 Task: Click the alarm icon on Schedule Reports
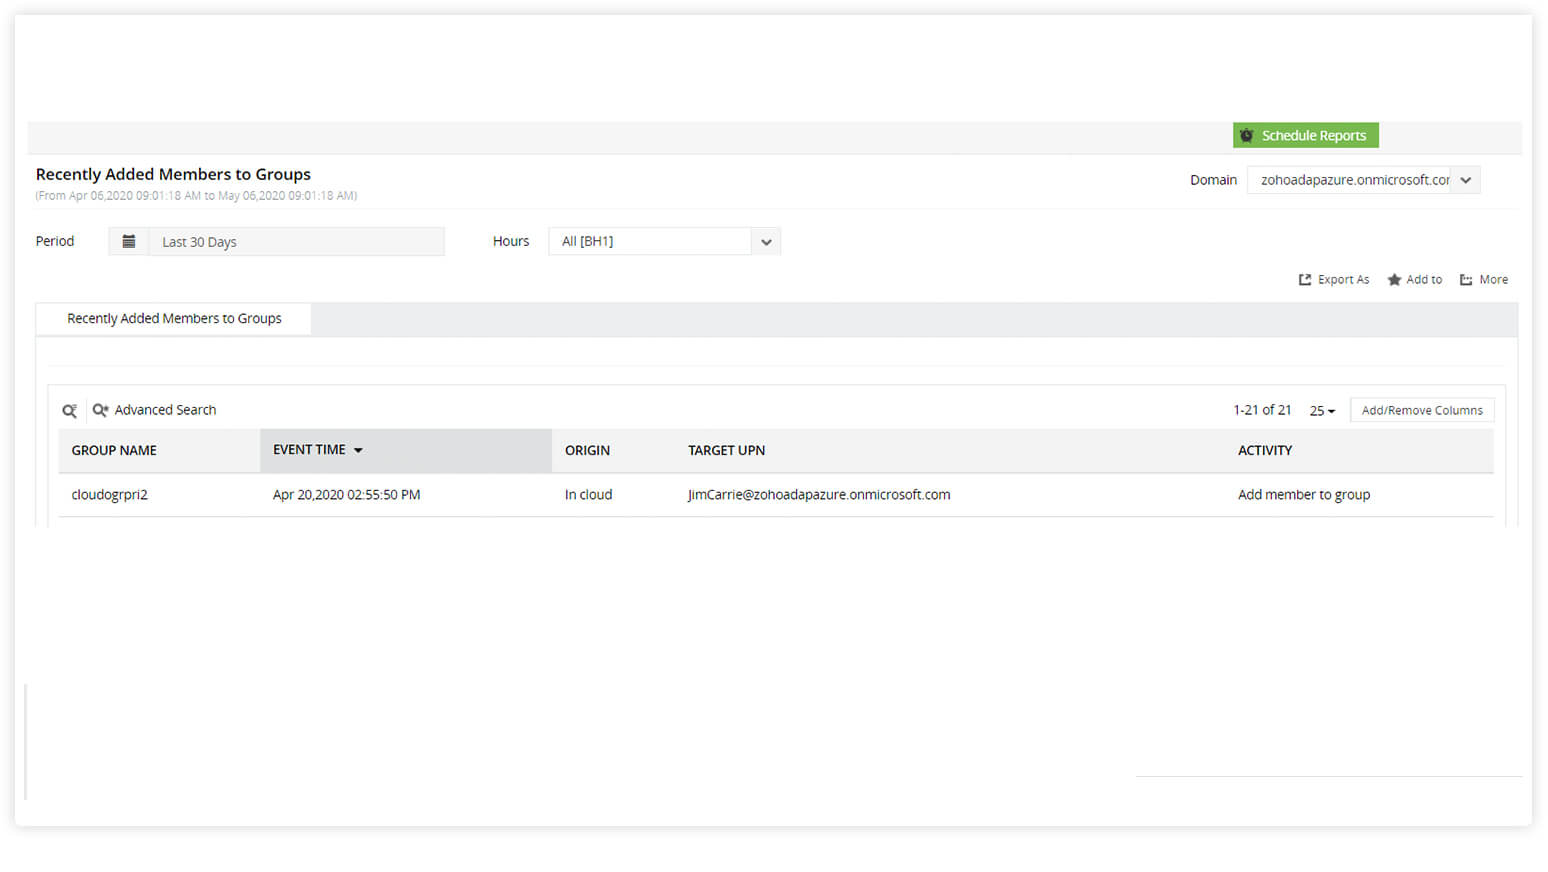(x=1246, y=135)
